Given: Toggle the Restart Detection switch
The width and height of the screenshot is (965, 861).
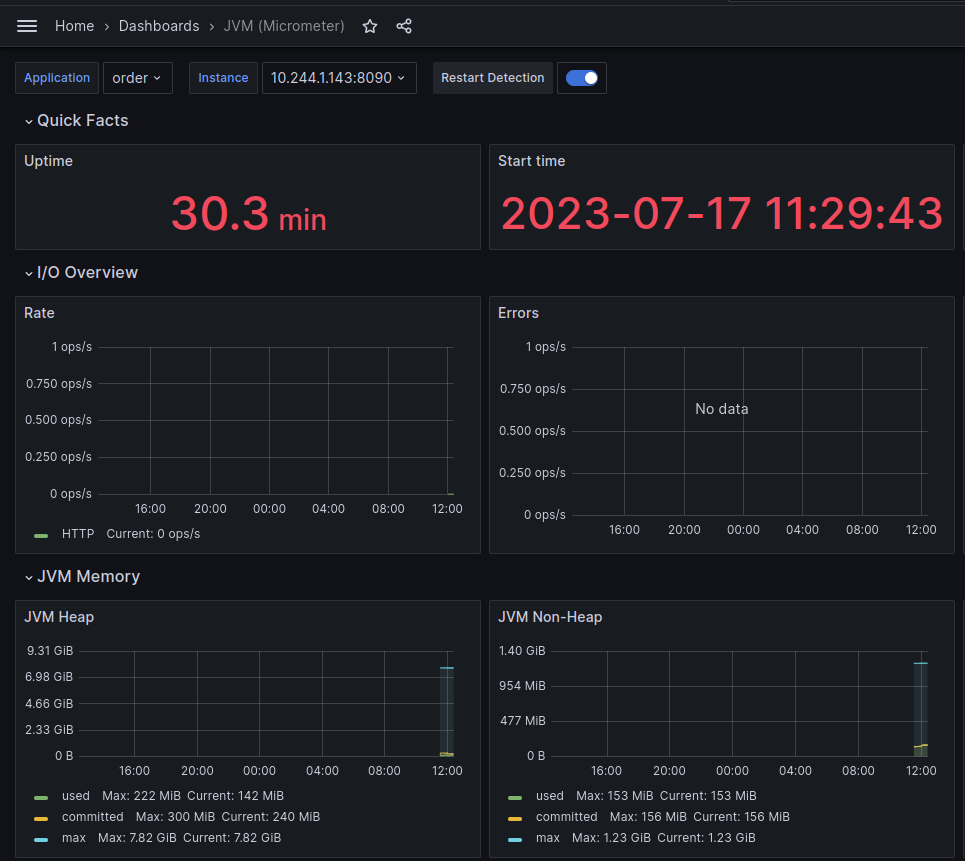Looking at the screenshot, I should pos(582,78).
